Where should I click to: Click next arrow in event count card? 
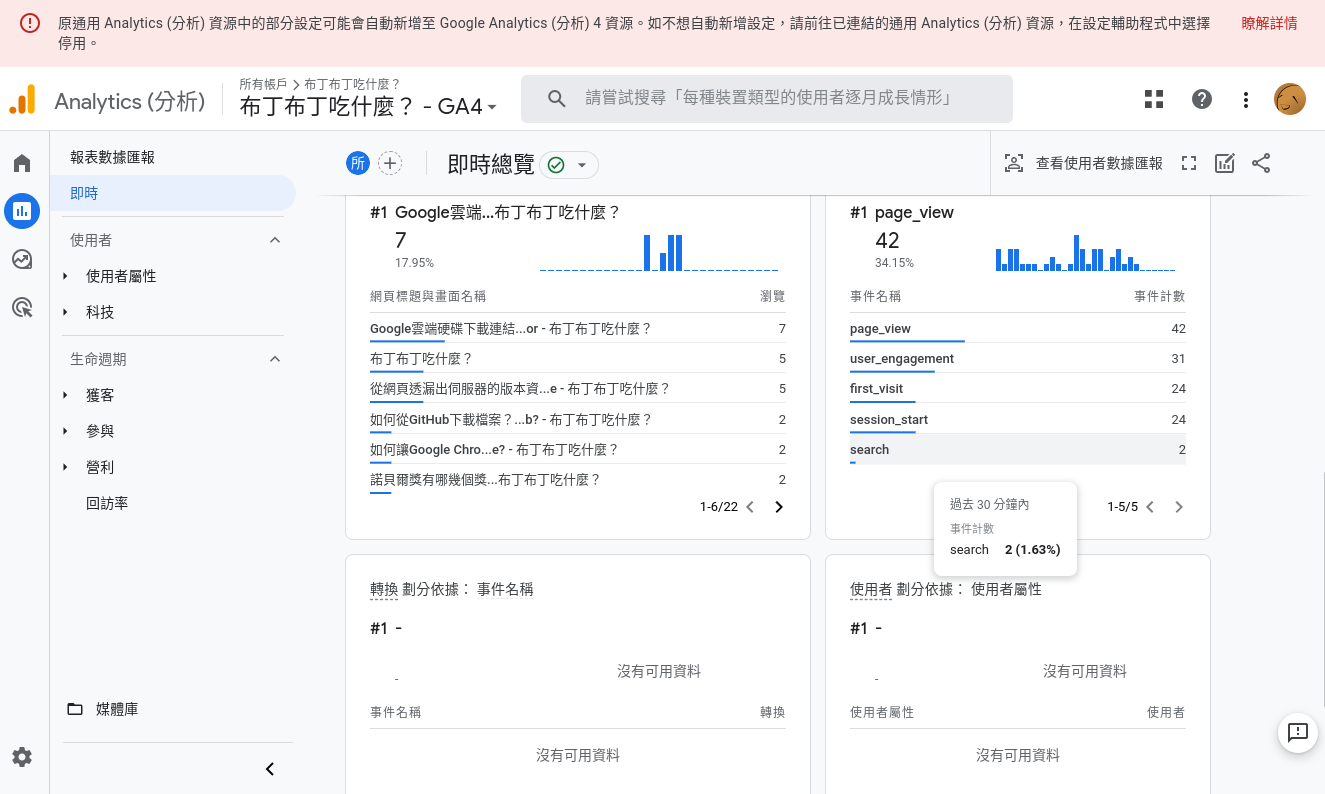1179,507
